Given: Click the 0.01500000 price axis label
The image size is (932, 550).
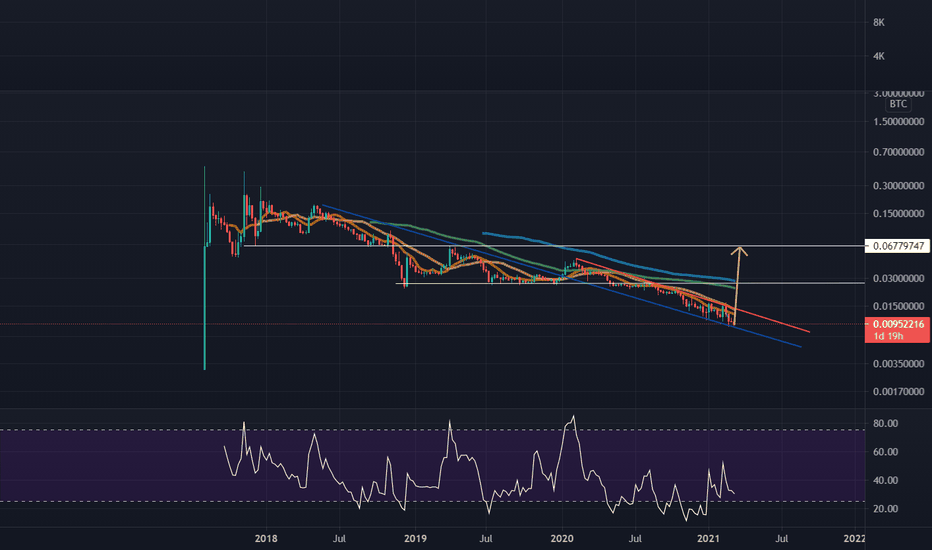Looking at the screenshot, I should pyautogui.click(x=898, y=306).
